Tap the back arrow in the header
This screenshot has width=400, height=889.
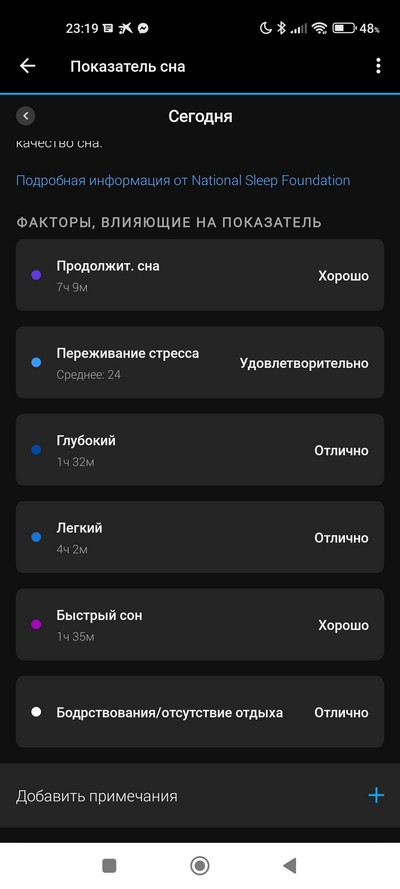(27, 66)
